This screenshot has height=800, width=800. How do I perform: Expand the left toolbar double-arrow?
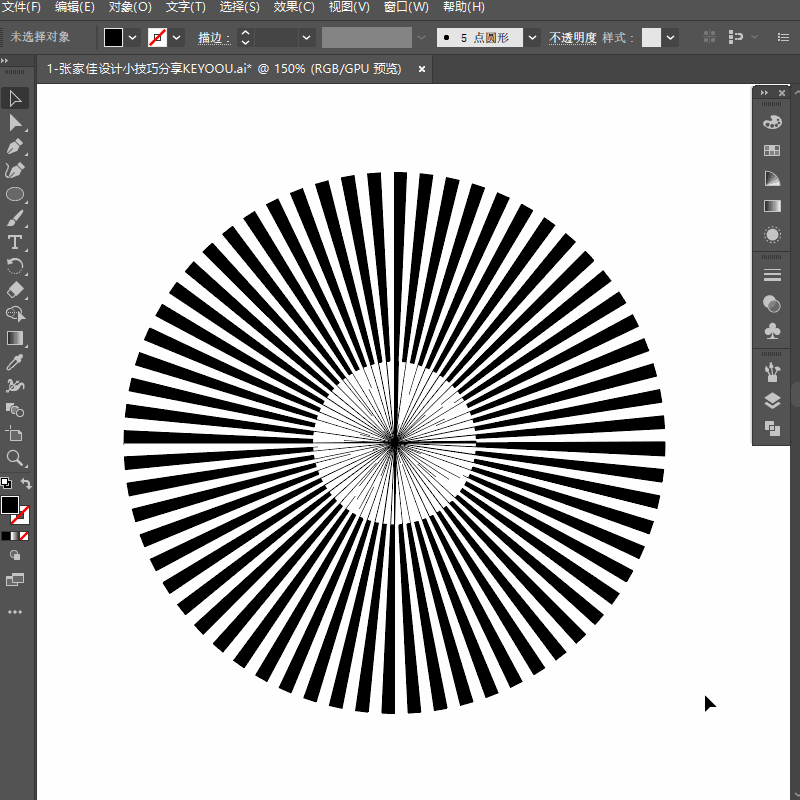point(5,60)
